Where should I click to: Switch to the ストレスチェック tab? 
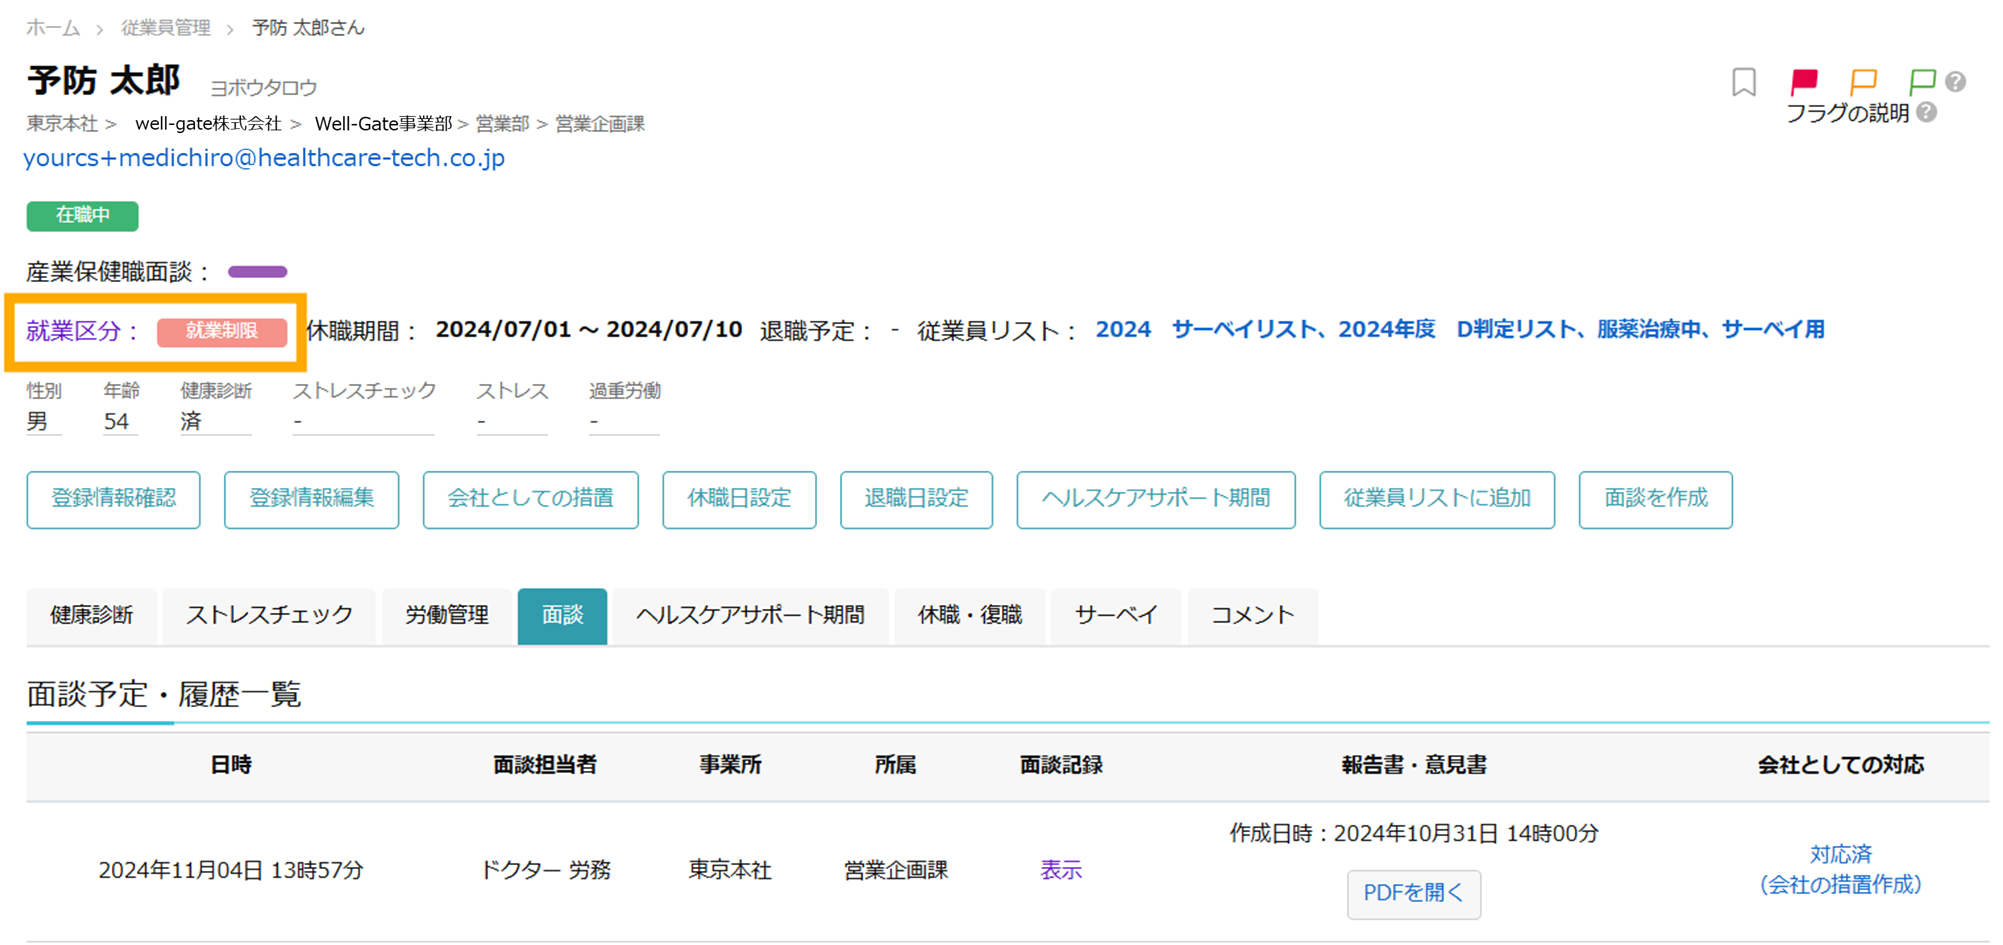269,616
